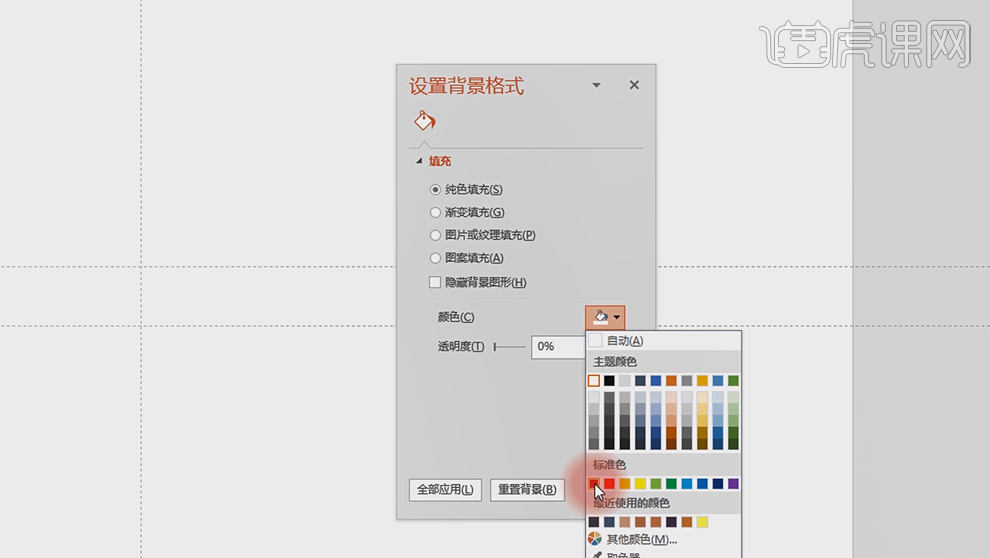Choose the 渐变填充 fill option
The width and height of the screenshot is (990, 558).
(x=435, y=212)
